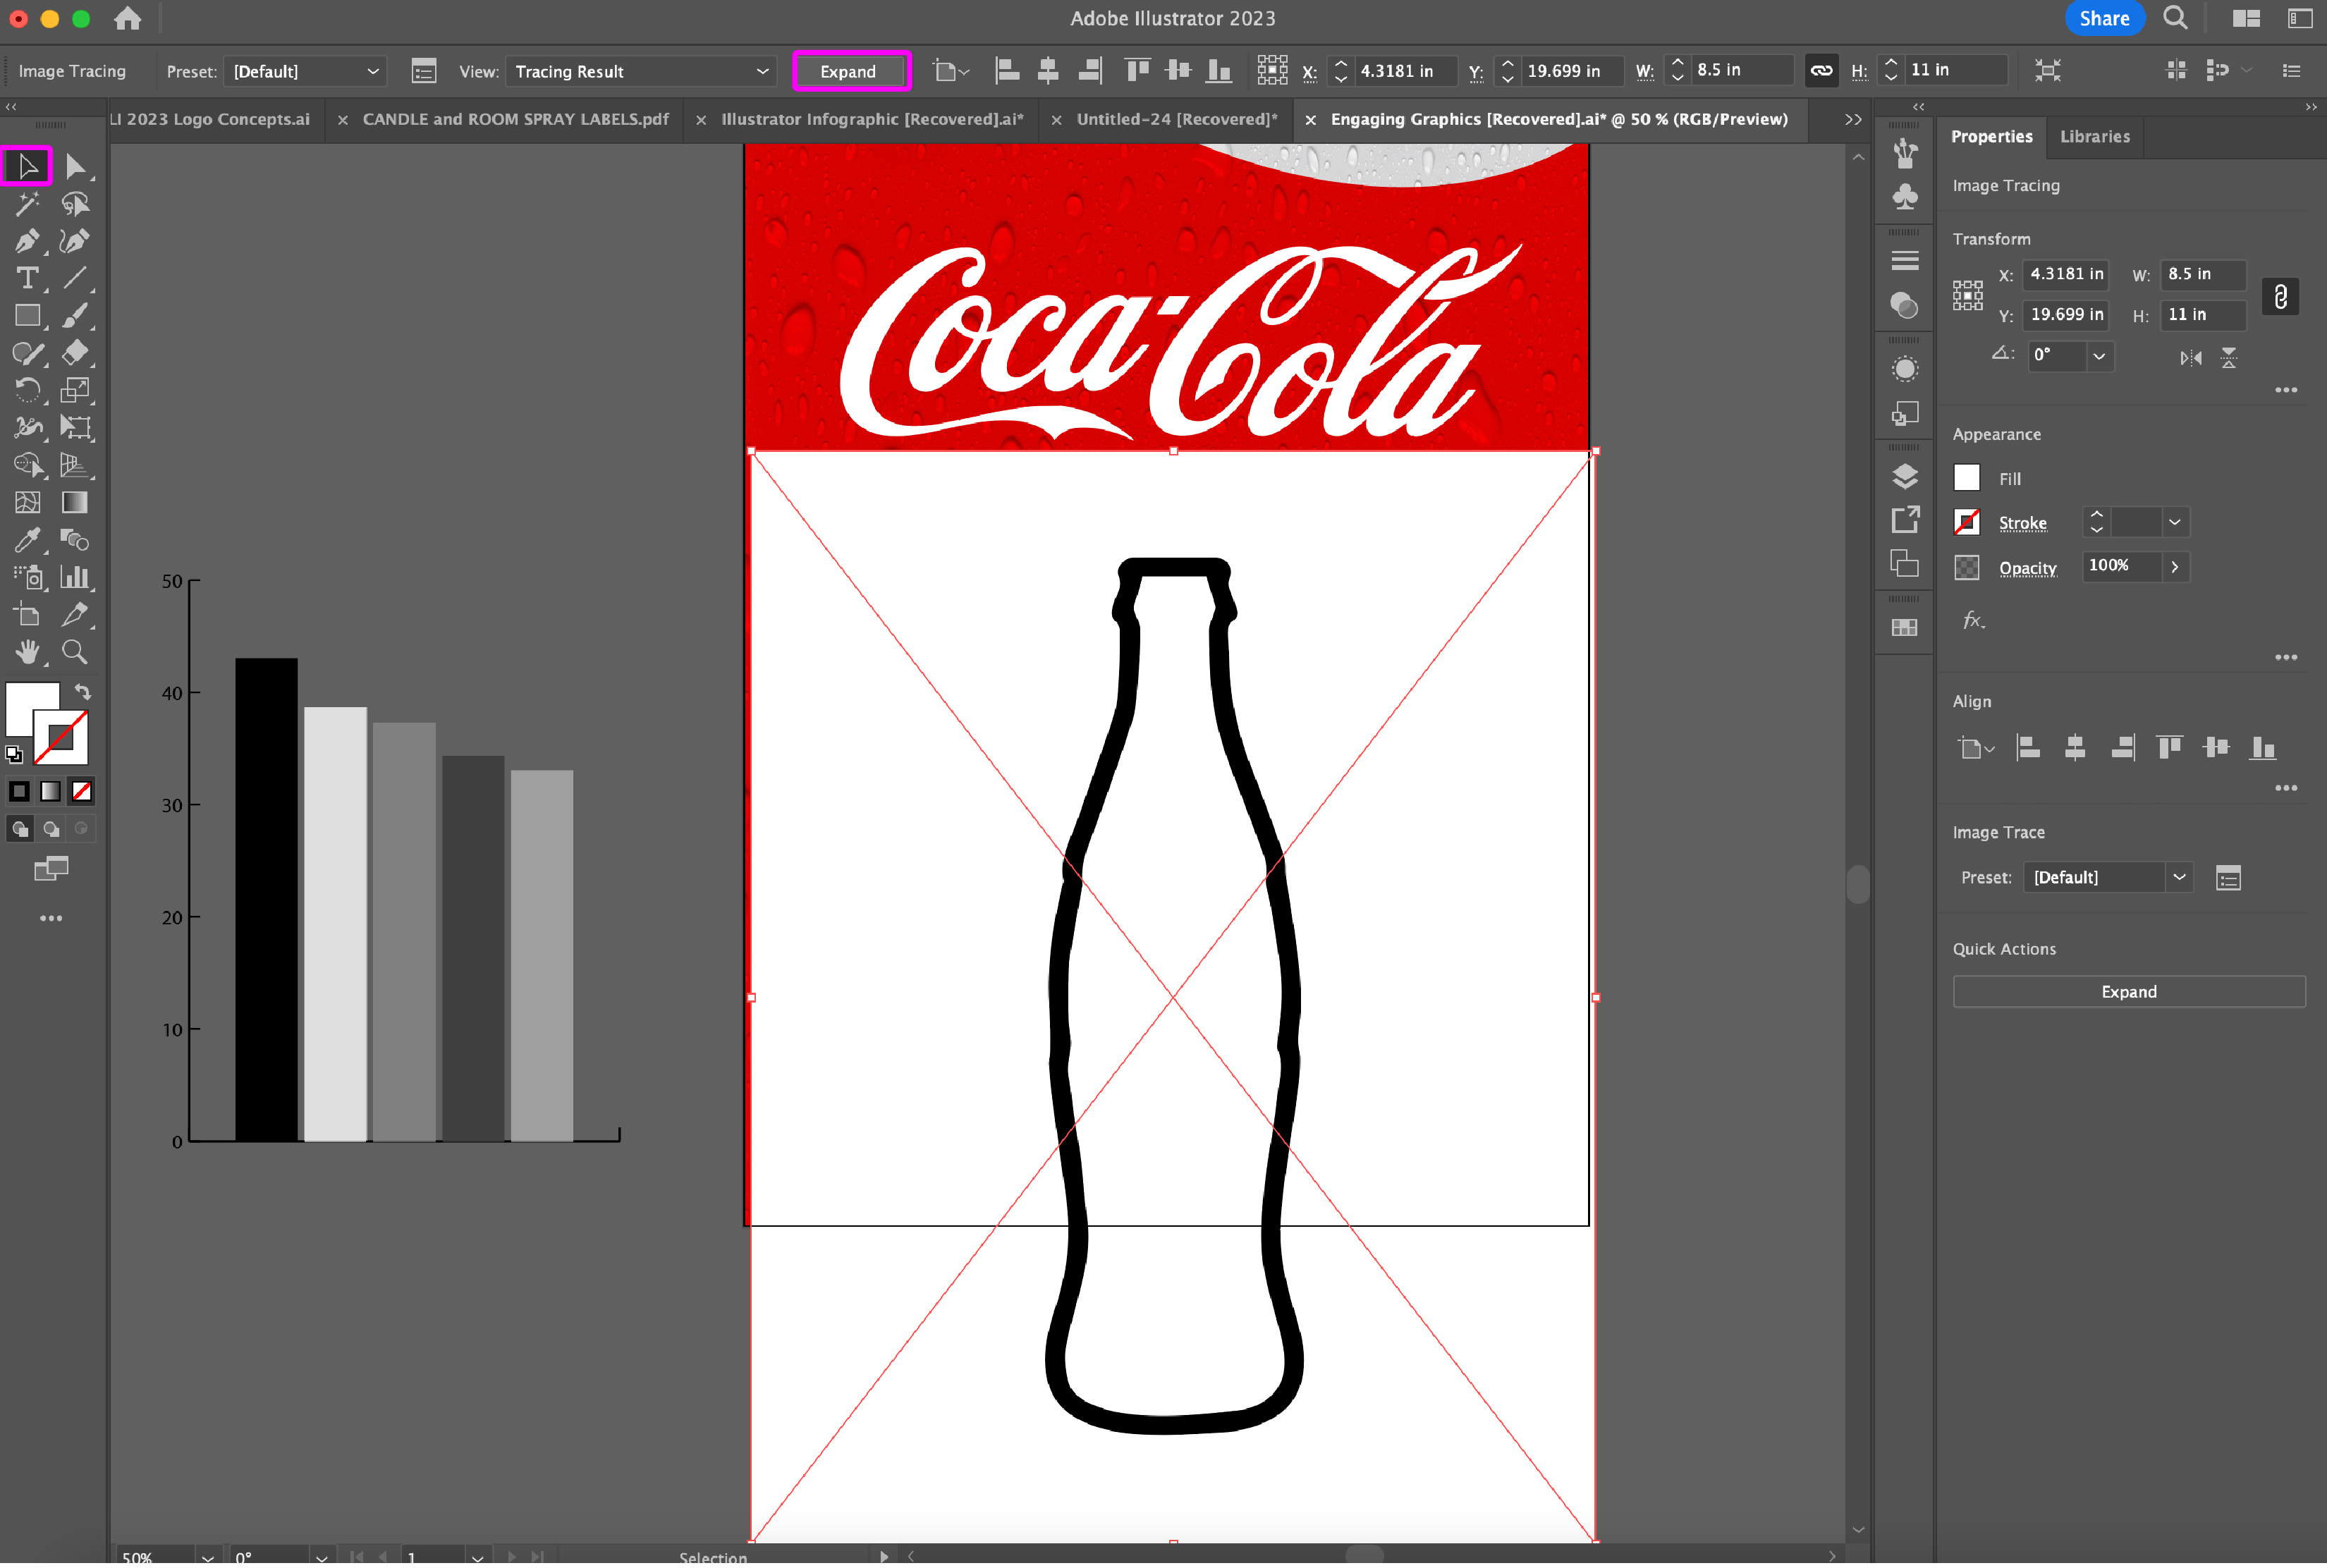Open the Preset dropdown in the top control bar

click(305, 71)
